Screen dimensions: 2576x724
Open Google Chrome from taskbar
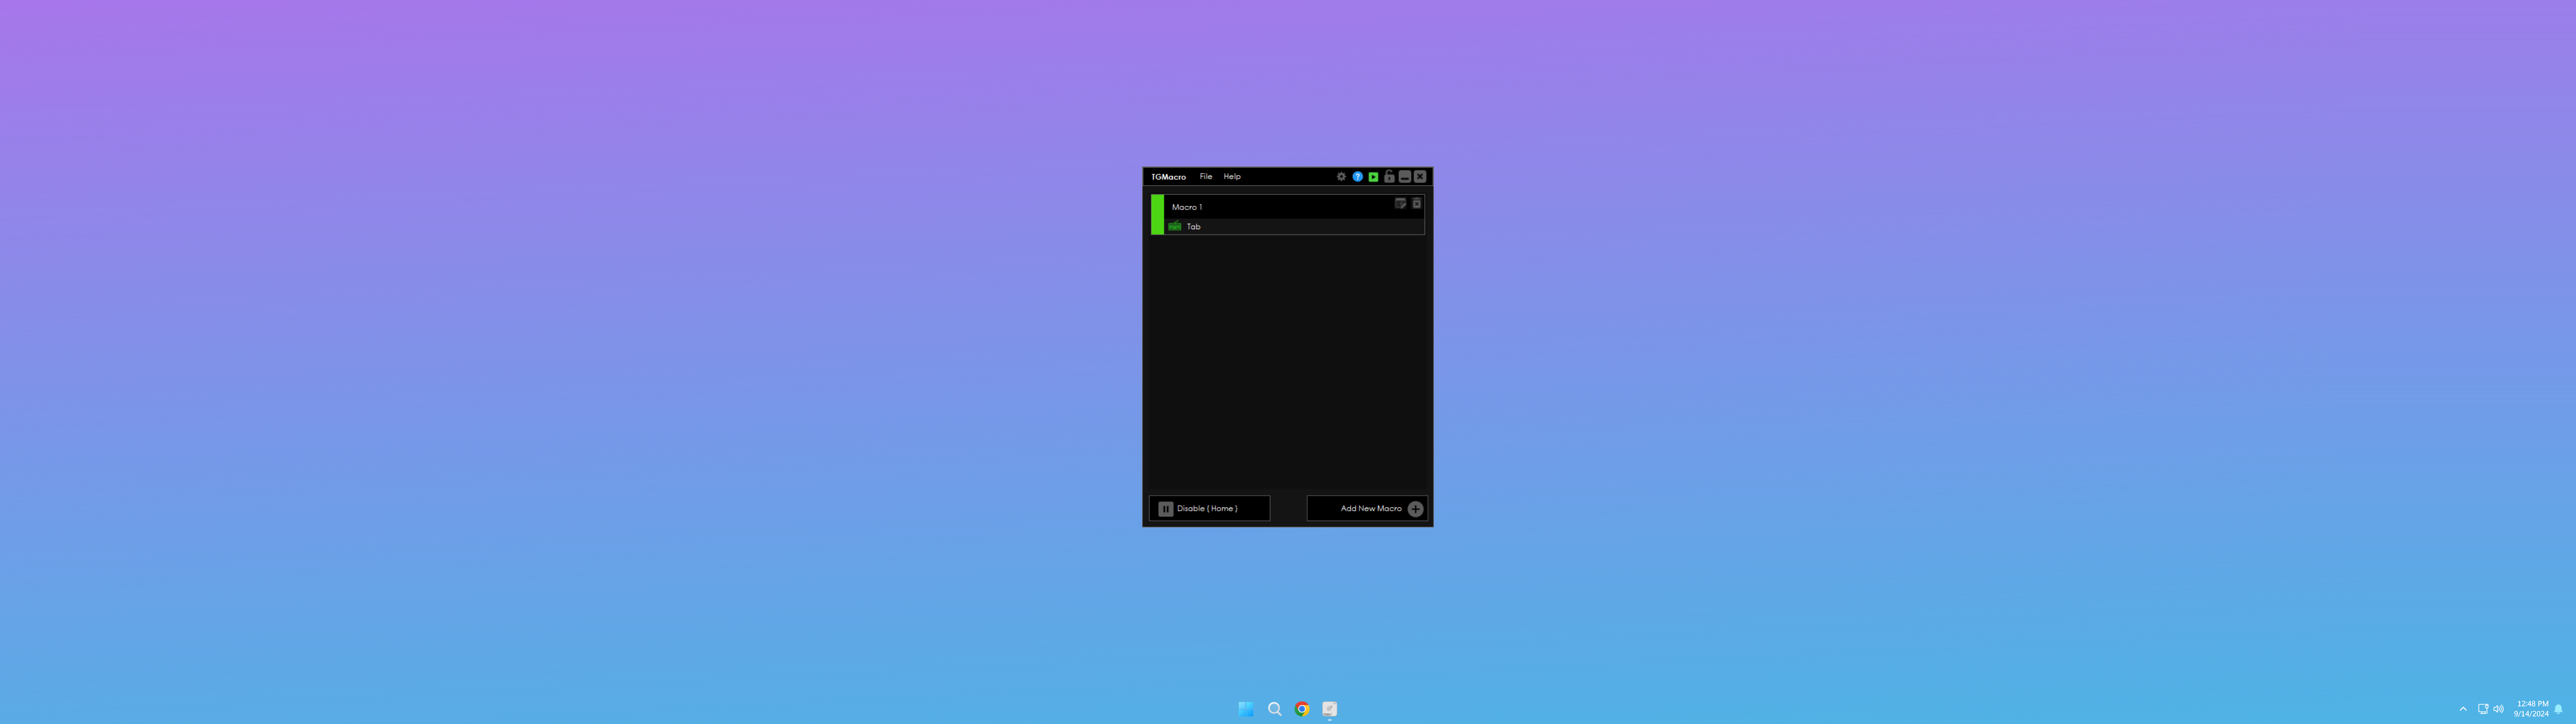tap(1302, 709)
